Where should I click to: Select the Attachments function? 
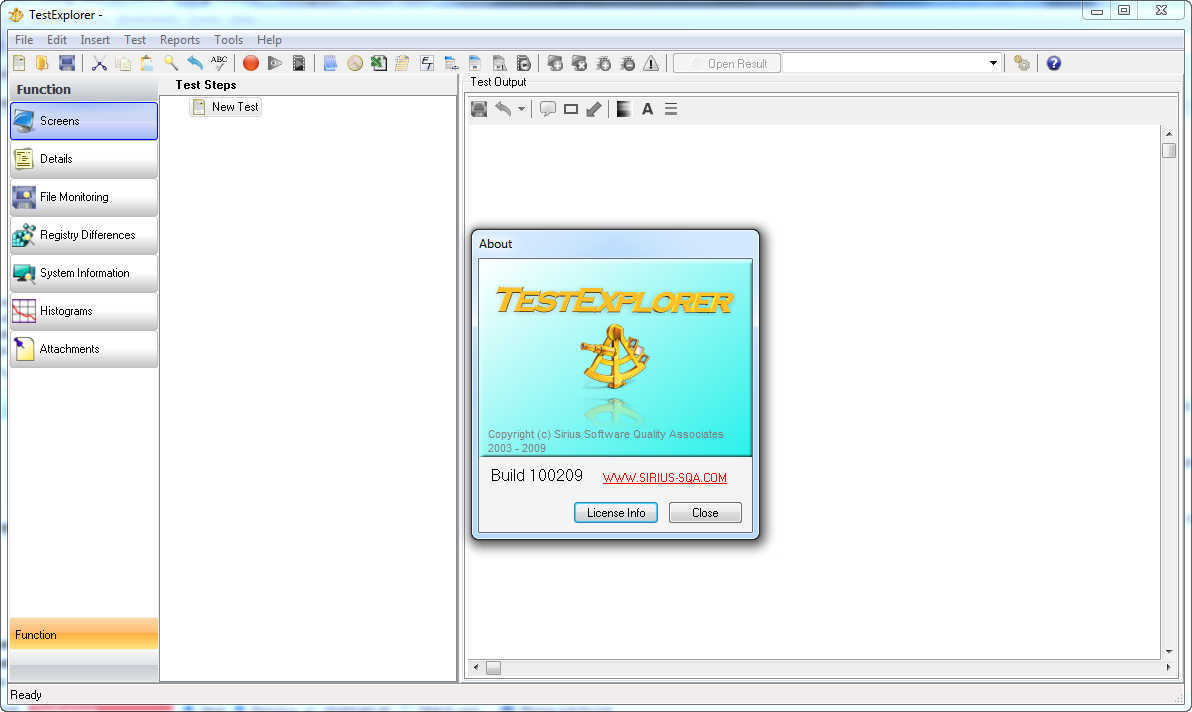84,349
